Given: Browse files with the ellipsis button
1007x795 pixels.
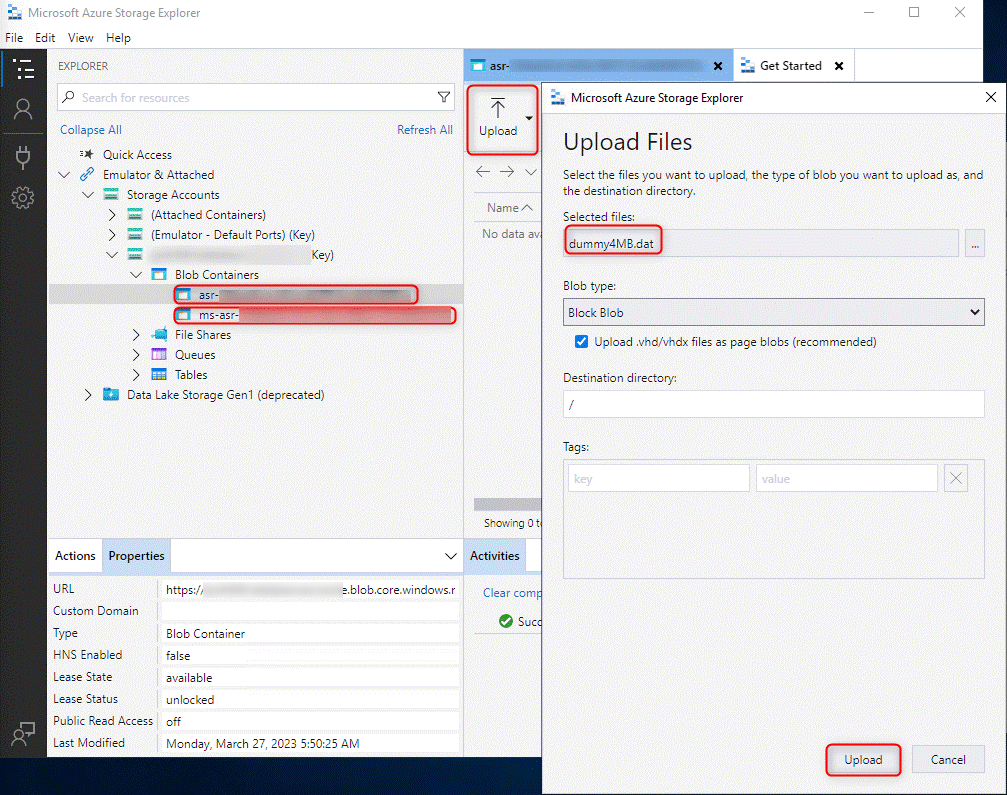Looking at the screenshot, I should pos(974,243).
